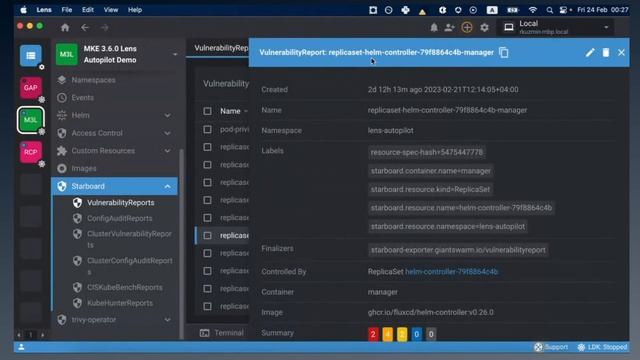Click the orange high count badge
Image resolution: width=640 pixels, height=360 pixels.
387,334
